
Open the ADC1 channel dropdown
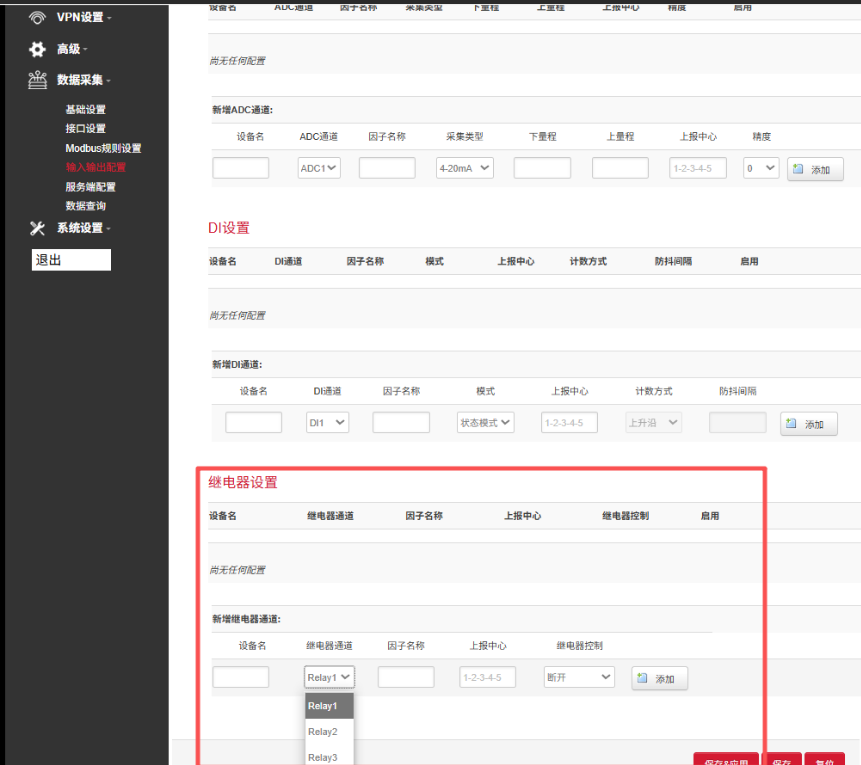319,168
